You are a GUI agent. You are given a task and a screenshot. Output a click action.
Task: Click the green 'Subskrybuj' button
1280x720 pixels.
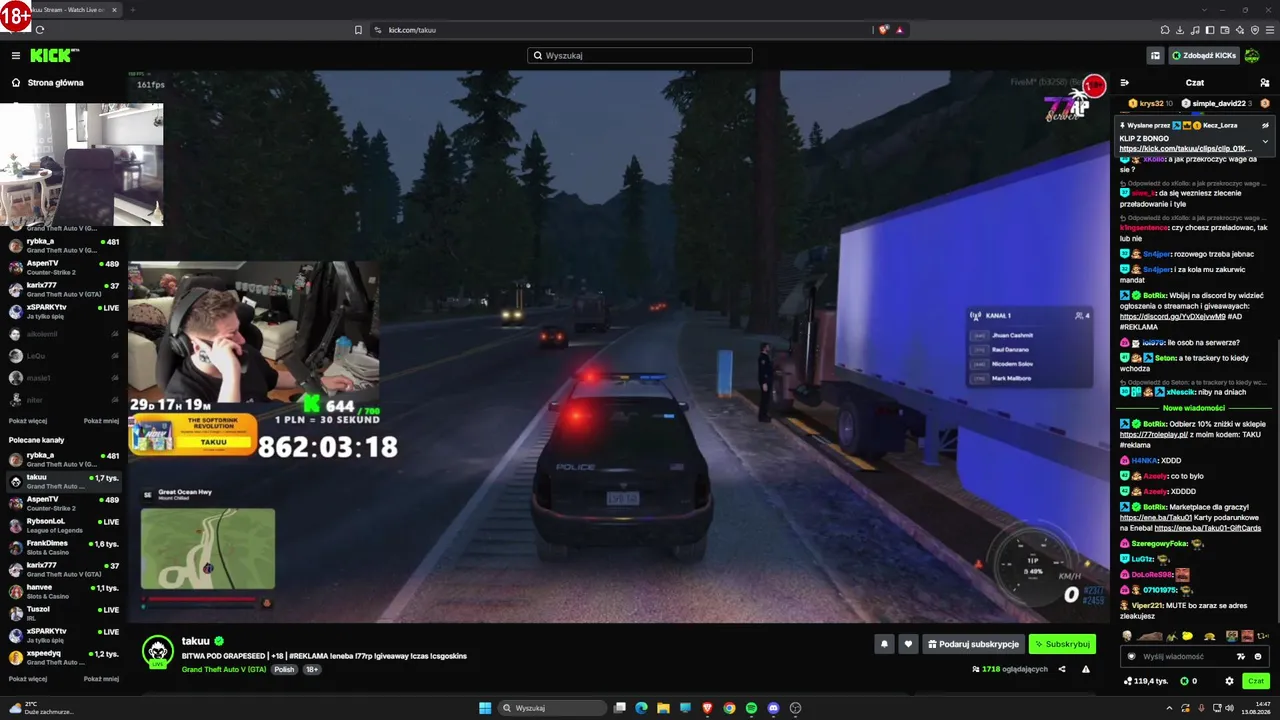pyautogui.click(x=1062, y=645)
